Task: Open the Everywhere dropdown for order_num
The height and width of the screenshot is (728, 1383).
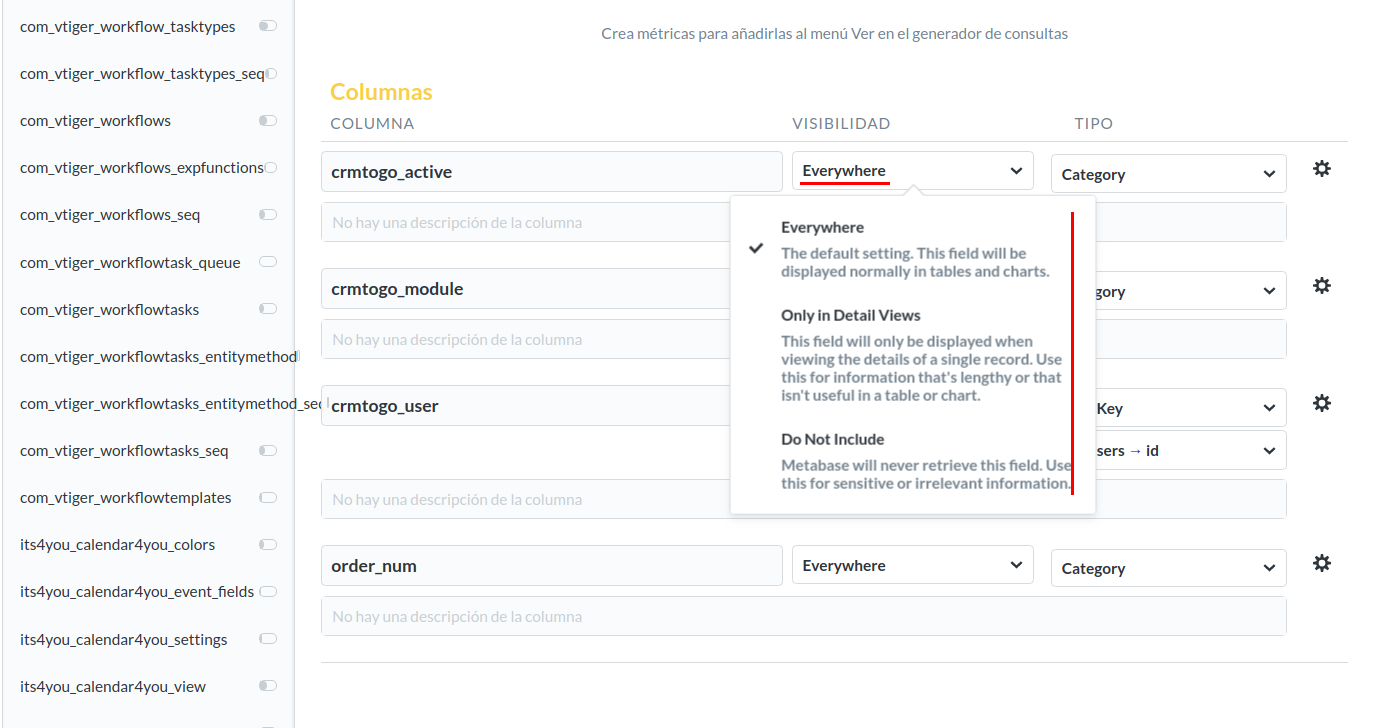Action: 911,564
